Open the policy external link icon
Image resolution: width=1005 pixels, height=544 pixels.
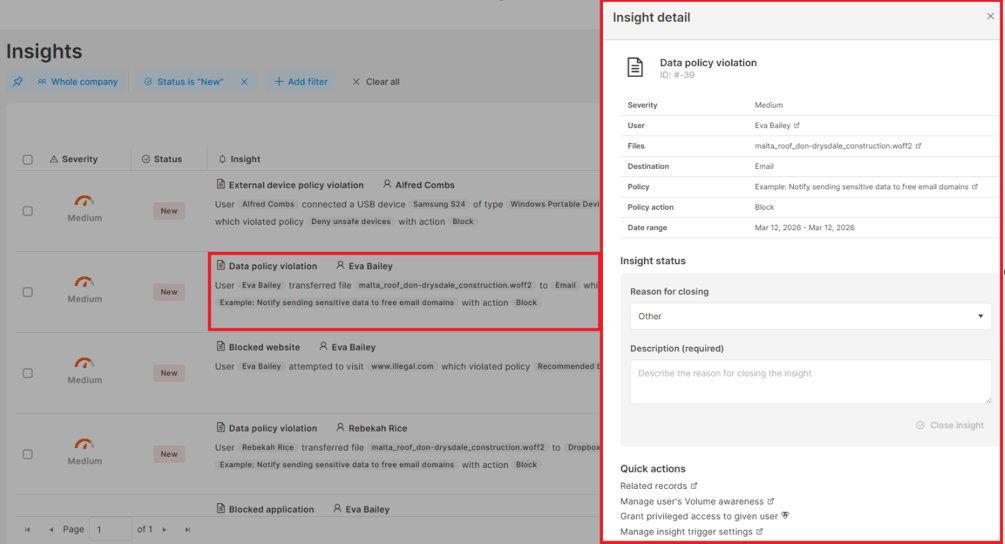tap(975, 187)
